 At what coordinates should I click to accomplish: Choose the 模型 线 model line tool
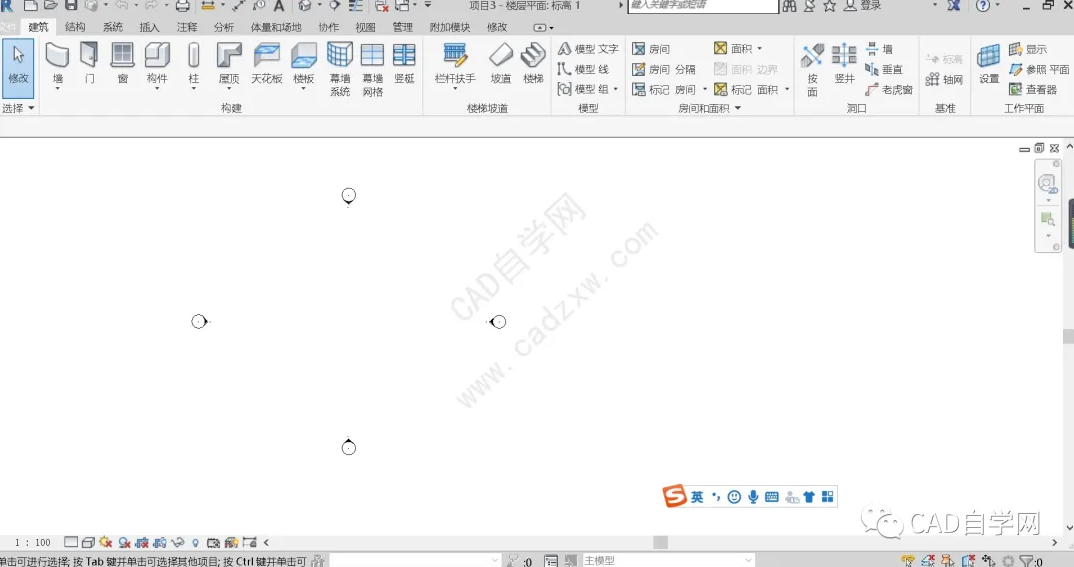tap(583, 69)
